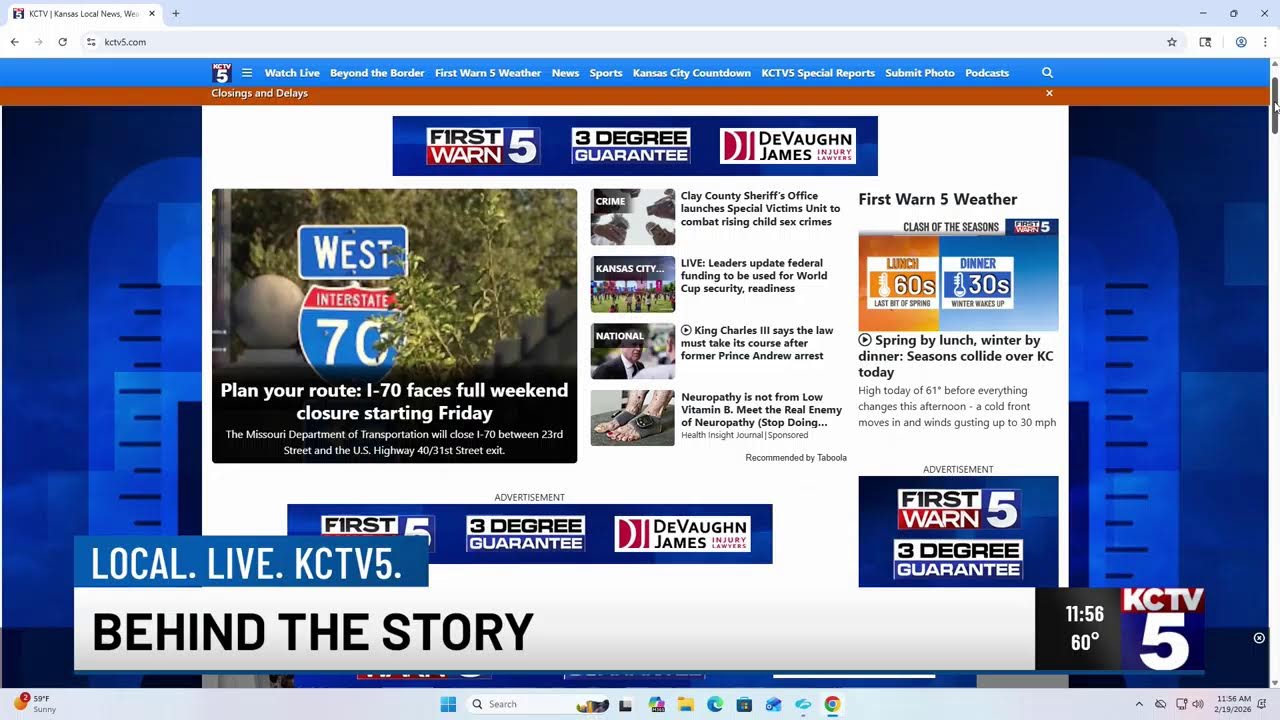1280x720 pixels.
Task: Close the KCTV browser tab
Action: [x=152, y=14]
